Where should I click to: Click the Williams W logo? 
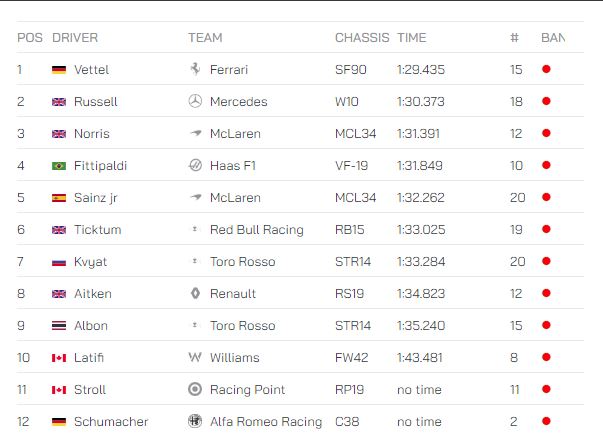click(x=195, y=357)
